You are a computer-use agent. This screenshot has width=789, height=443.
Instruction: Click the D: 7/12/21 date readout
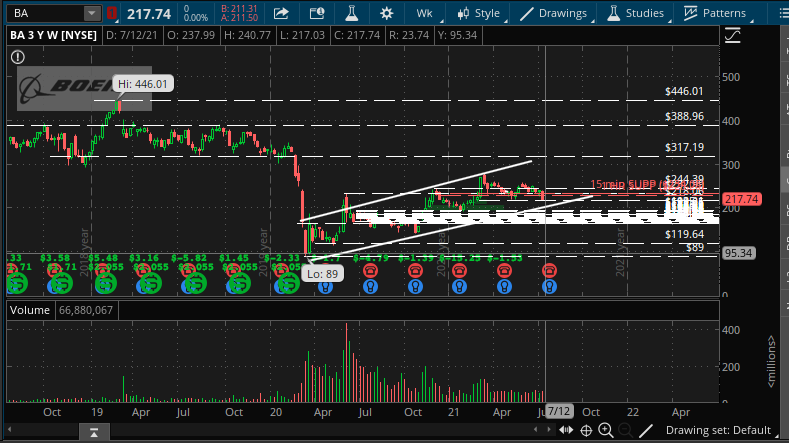tap(131, 35)
